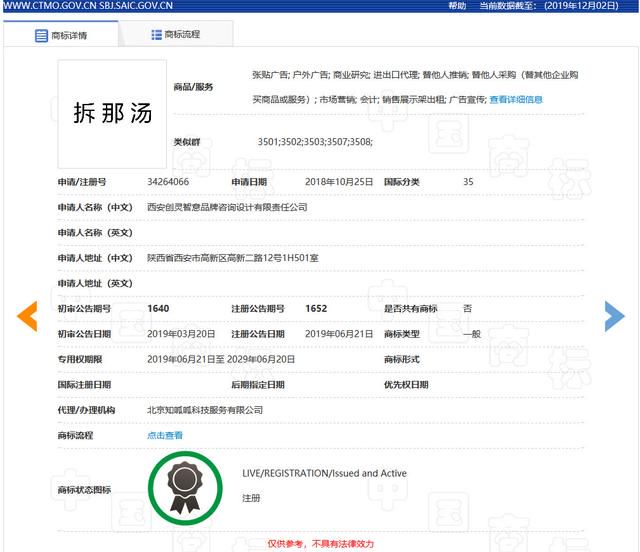Select registration announcement date 2019年06月21日
The height and width of the screenshot is (552, 640).
tap(339, 334)
